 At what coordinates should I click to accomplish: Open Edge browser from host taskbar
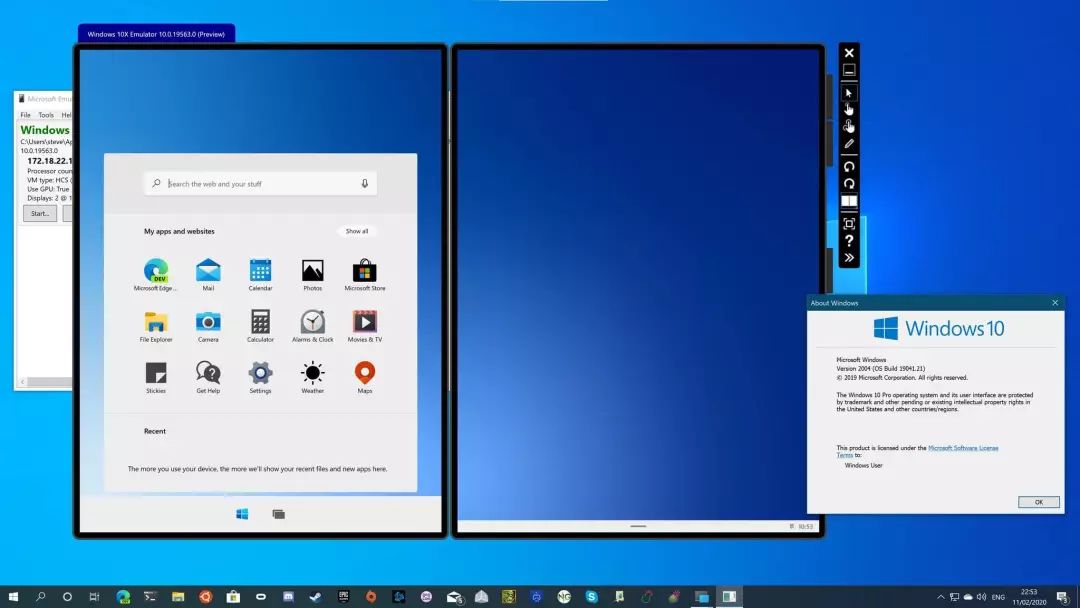(x=123, y=596)
